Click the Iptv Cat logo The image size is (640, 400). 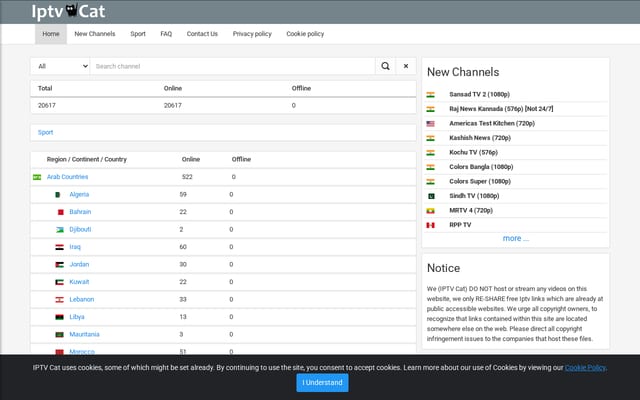[x=68, y=11]
